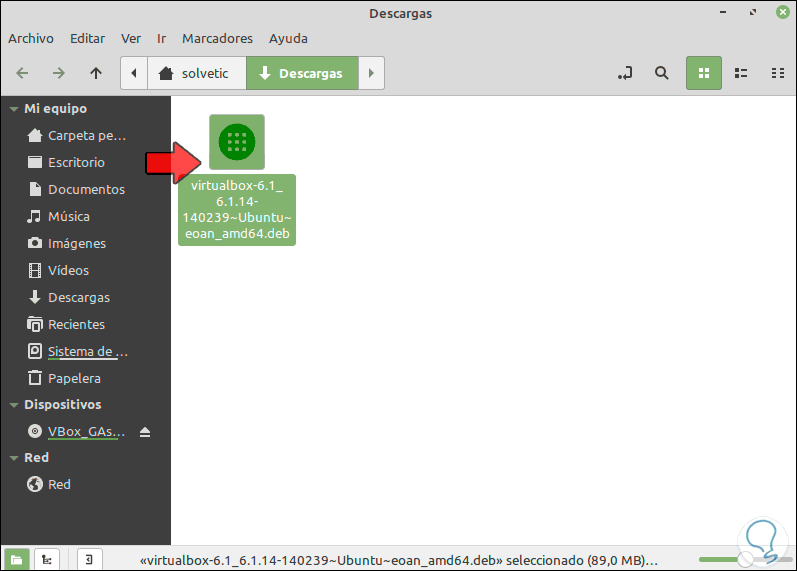Go forward with the right arrow button
The width and height of the screenshot is (797, 571).
(59, 73)
